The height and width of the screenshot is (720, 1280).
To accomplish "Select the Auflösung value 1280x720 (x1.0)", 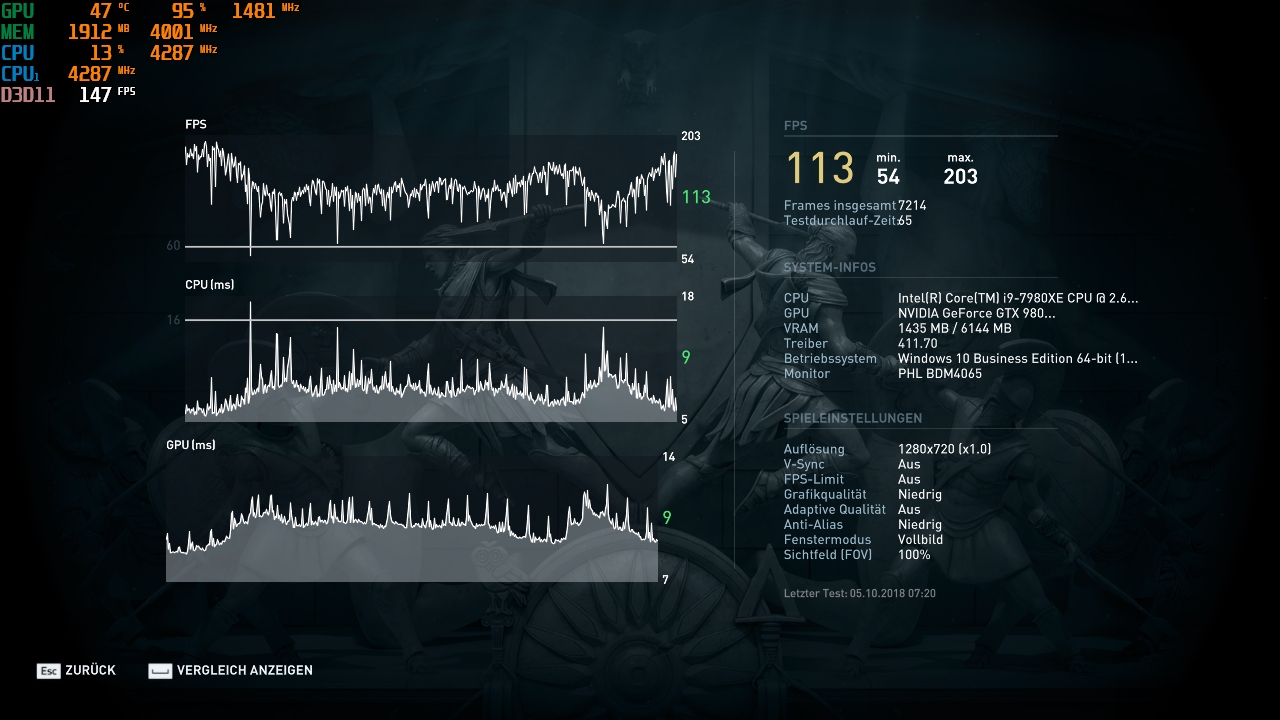I will [x=945, y=449].
